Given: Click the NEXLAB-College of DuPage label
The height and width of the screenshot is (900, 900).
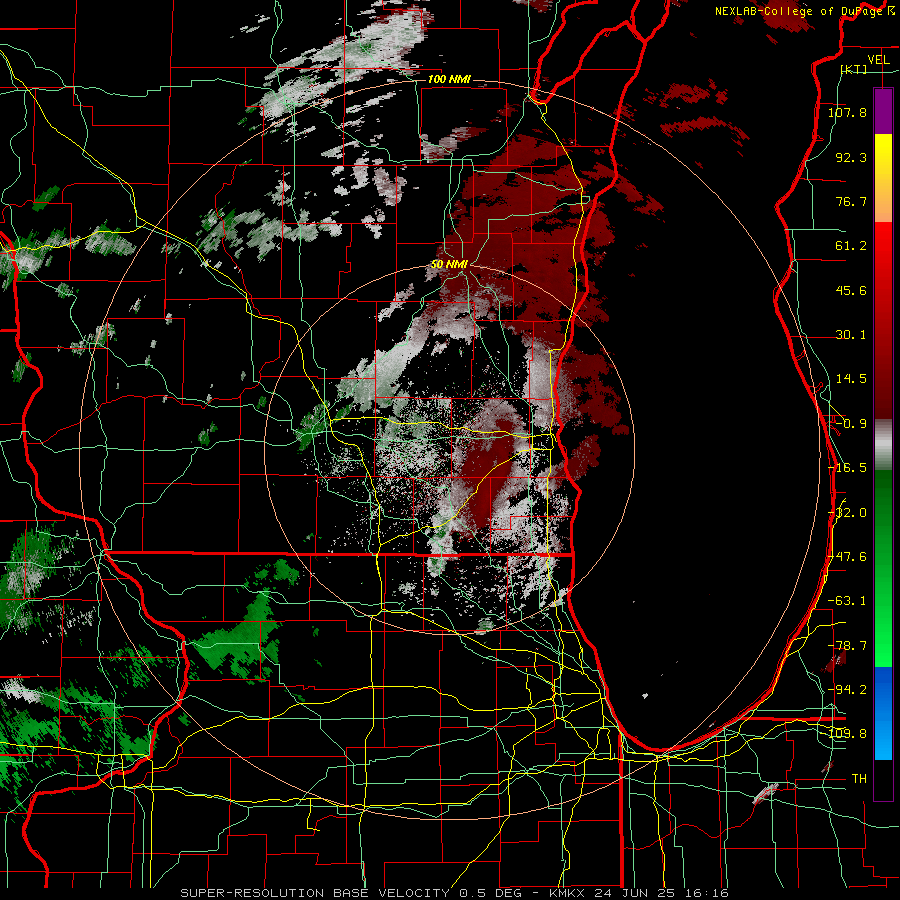Looking at the screenshot, I should 800,11.
